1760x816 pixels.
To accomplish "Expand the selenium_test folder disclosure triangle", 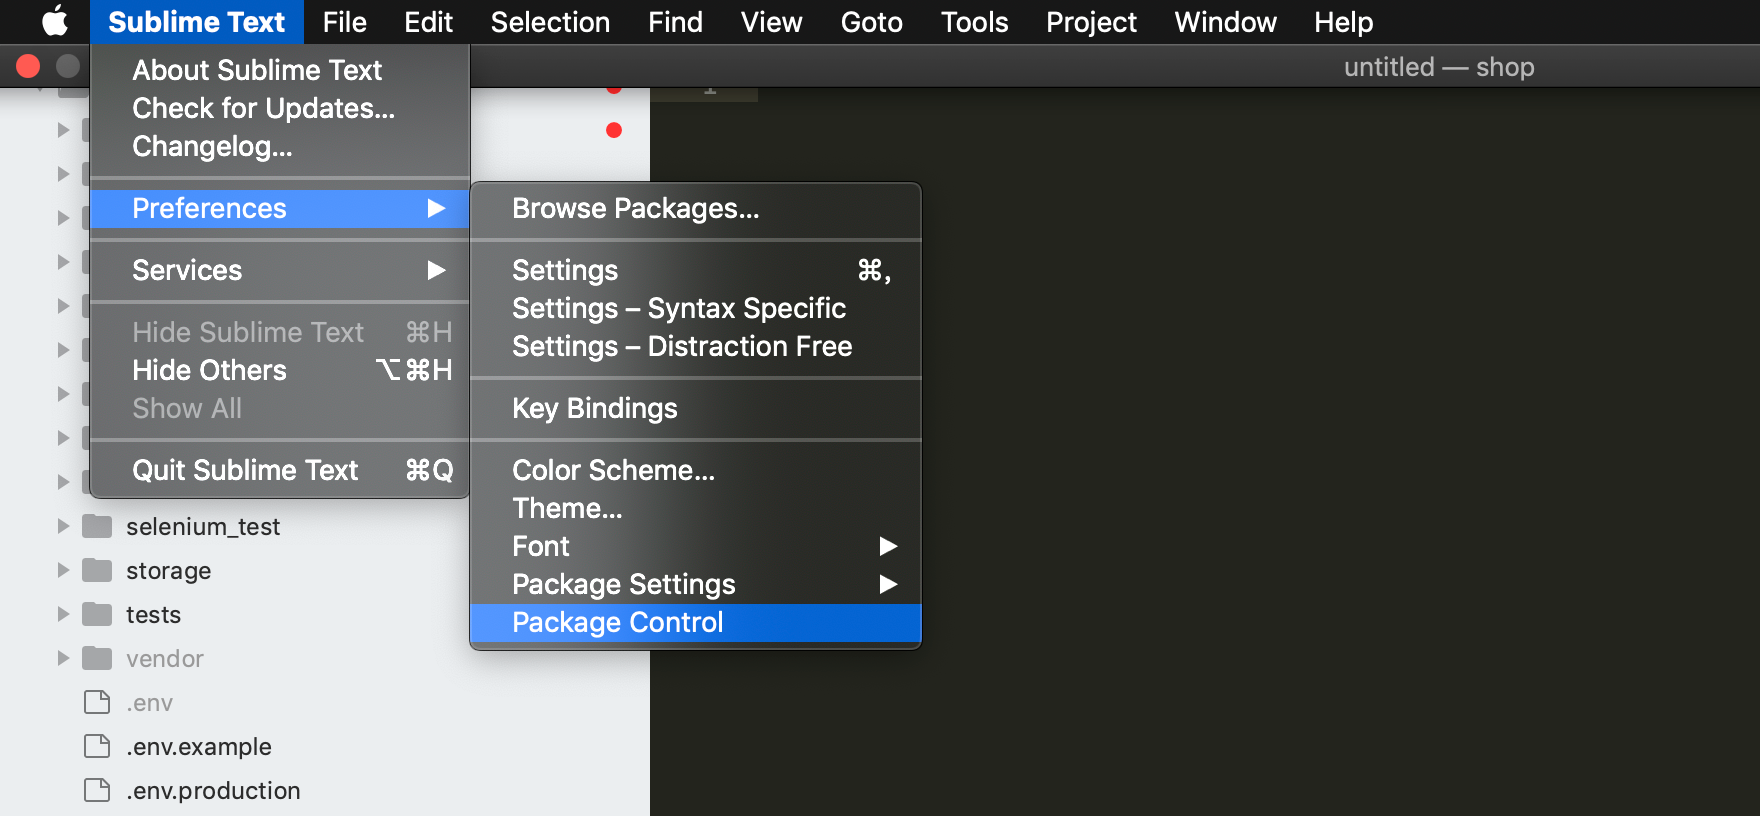I will (x=63, y=526).
